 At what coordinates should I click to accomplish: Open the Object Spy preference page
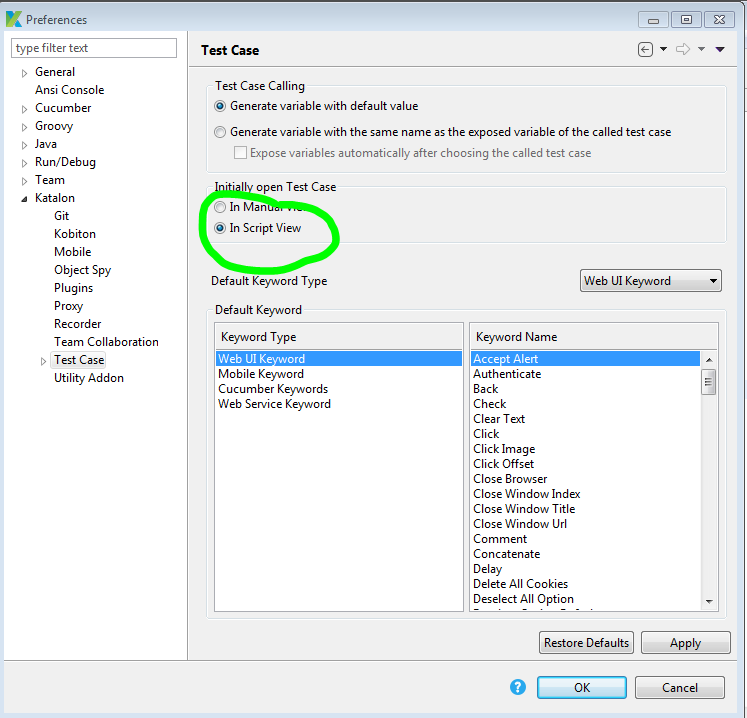82,270
